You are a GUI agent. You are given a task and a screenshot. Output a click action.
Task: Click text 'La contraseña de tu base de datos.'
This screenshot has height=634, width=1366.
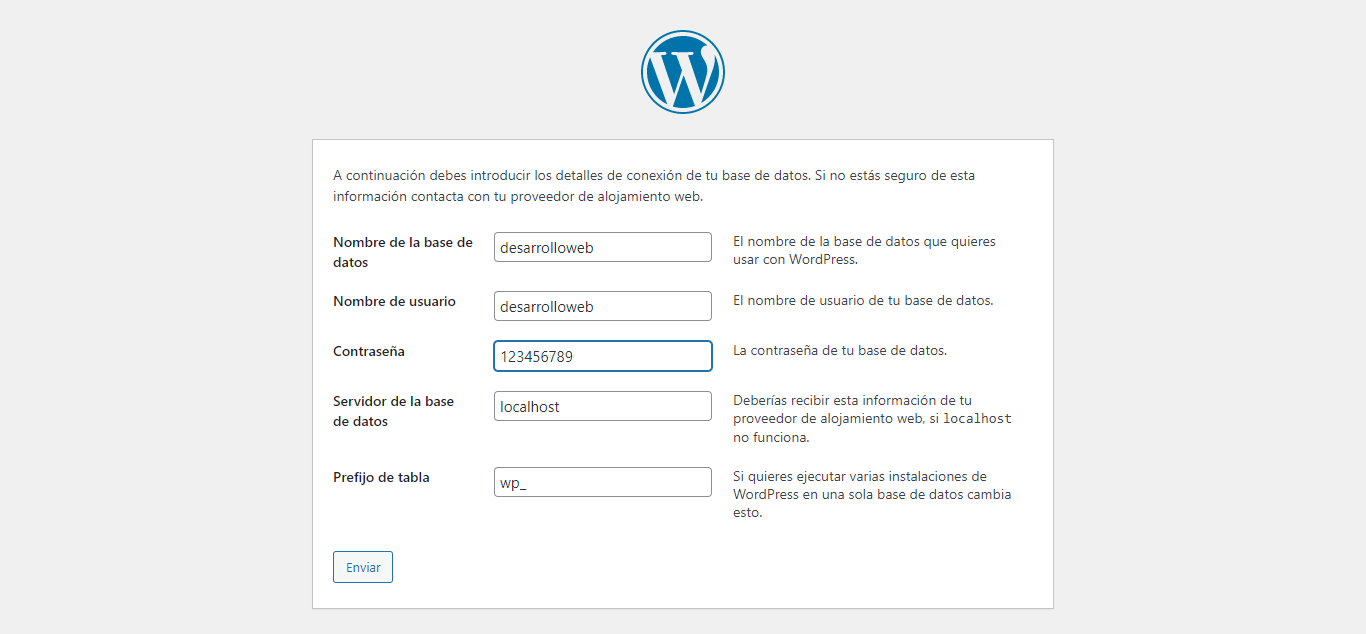coord(840,350)
